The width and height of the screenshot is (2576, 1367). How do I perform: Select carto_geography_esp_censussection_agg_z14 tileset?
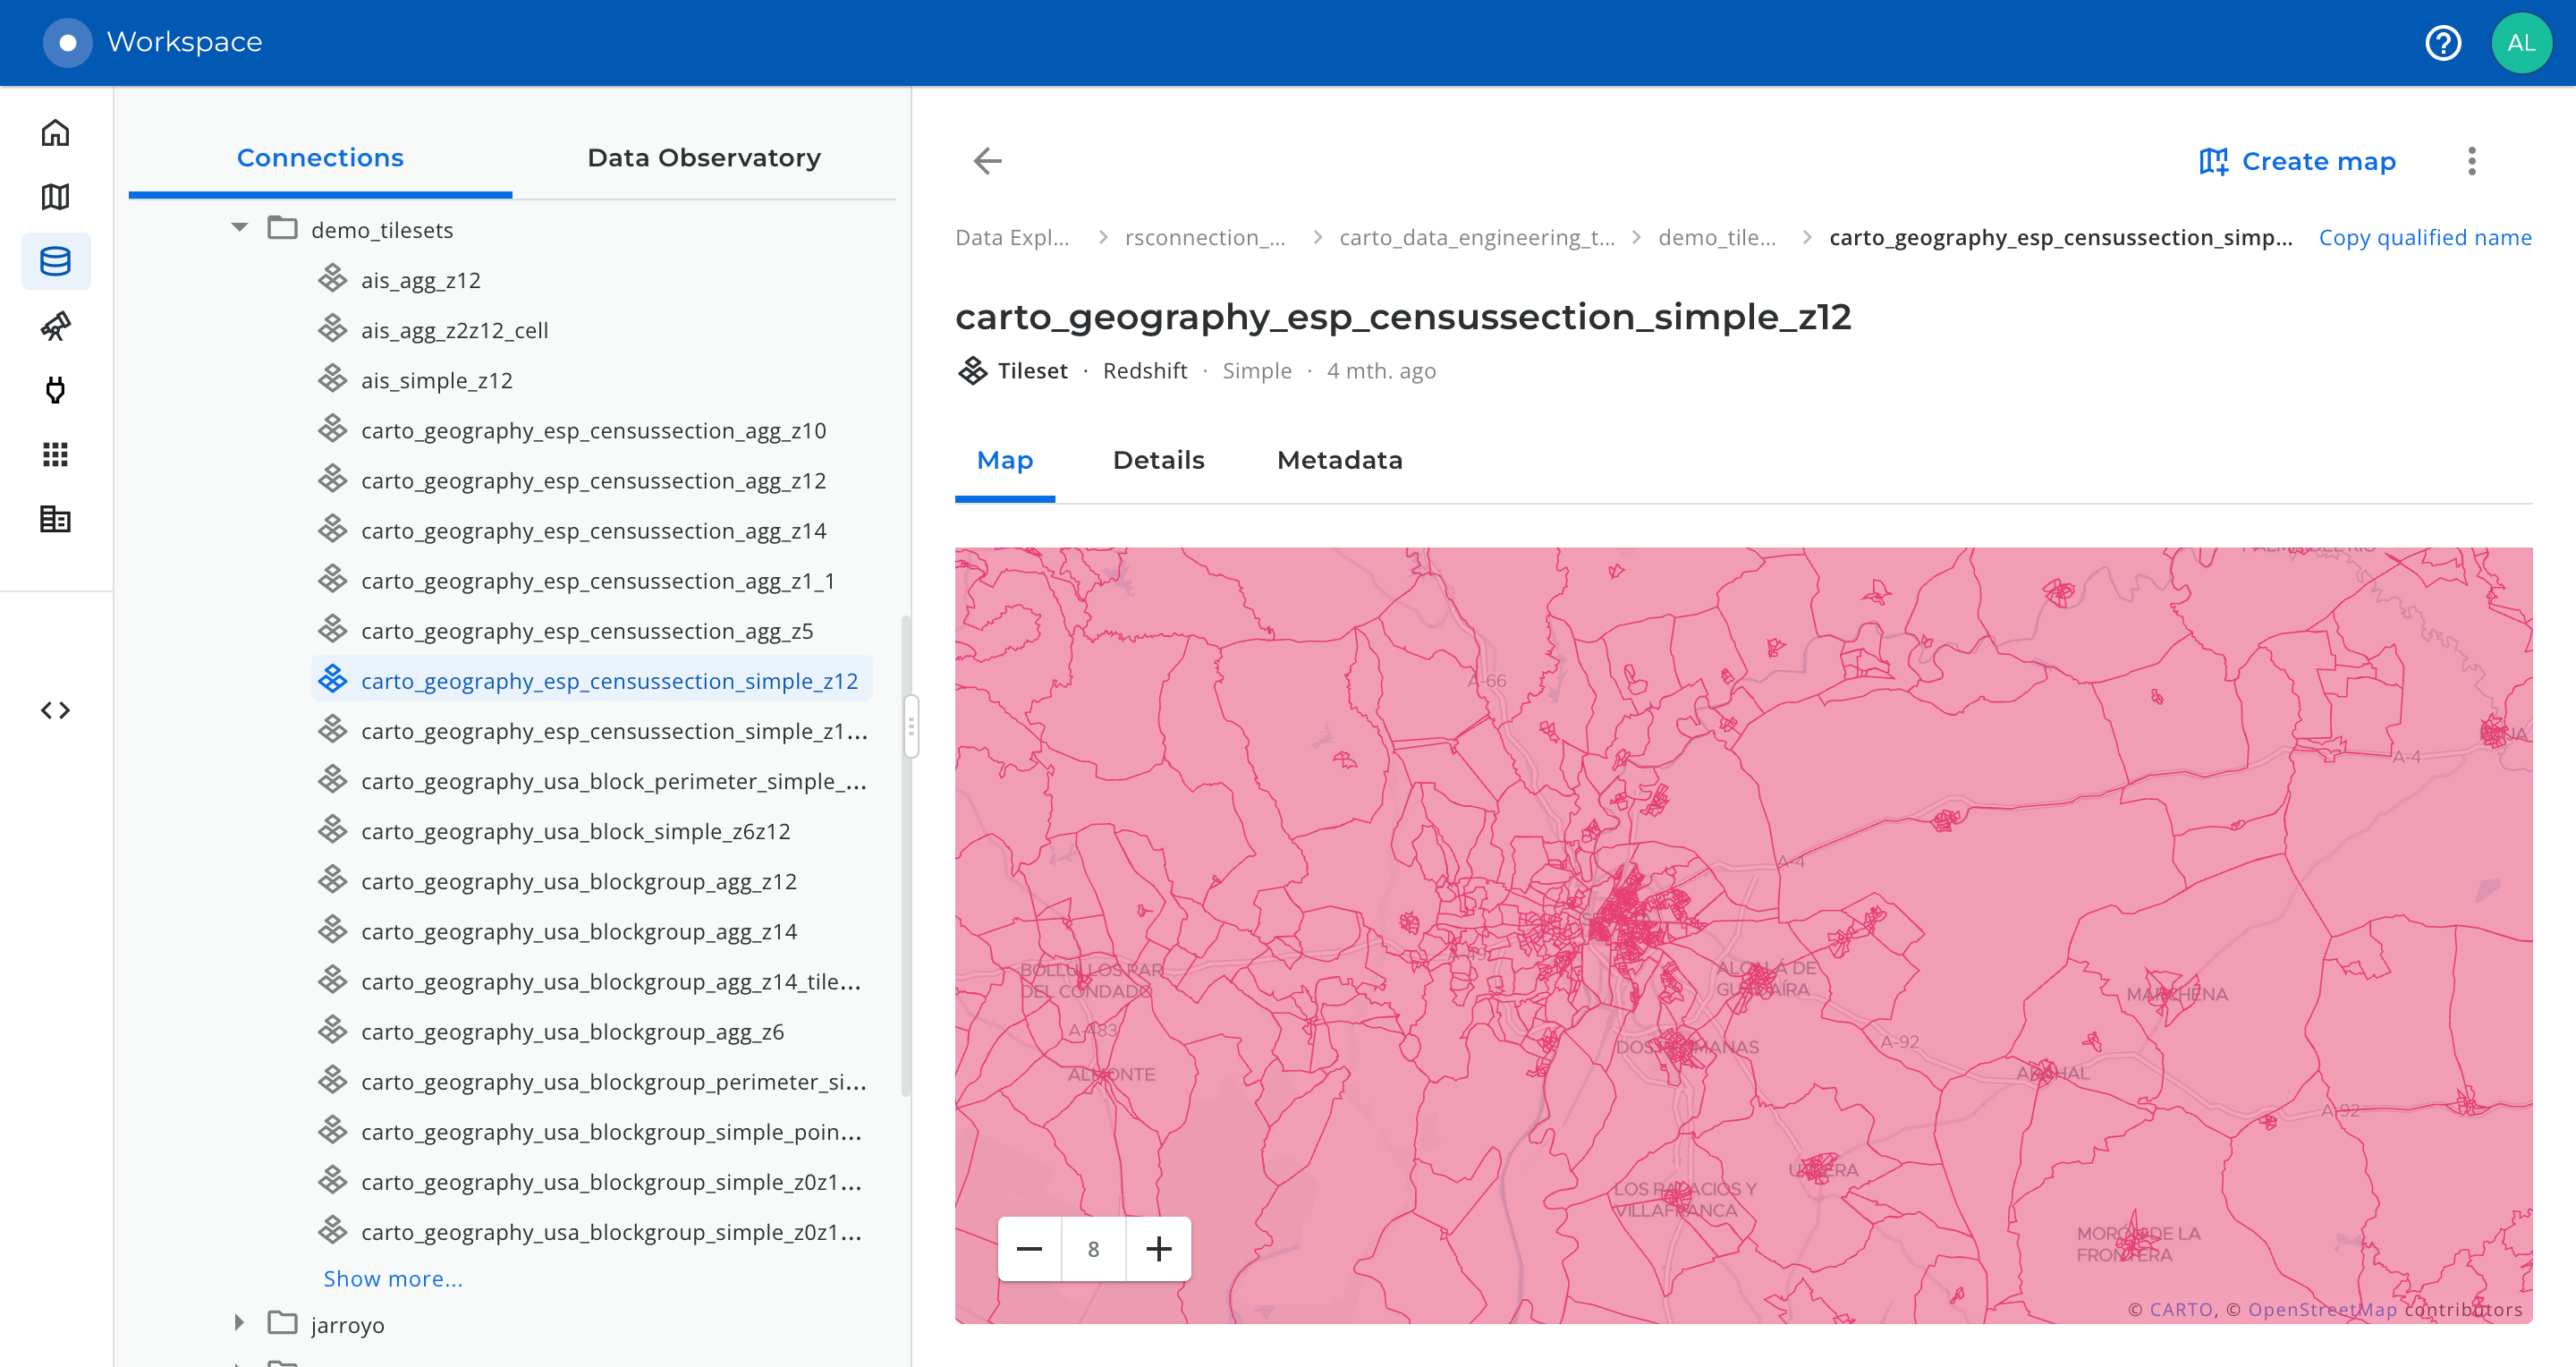(592, 530)
